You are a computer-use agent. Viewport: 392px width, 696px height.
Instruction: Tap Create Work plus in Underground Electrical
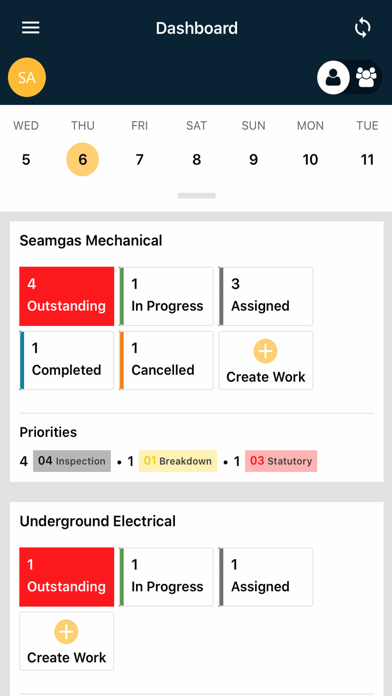coord(67,641)
